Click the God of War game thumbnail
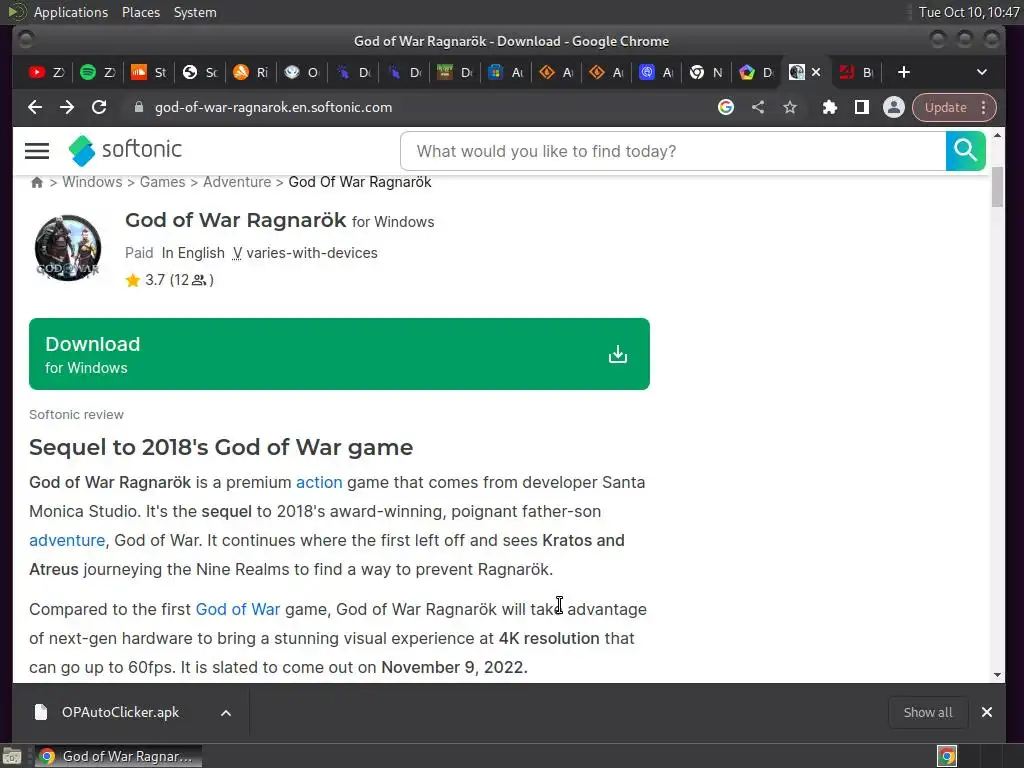 click(68, 248)
